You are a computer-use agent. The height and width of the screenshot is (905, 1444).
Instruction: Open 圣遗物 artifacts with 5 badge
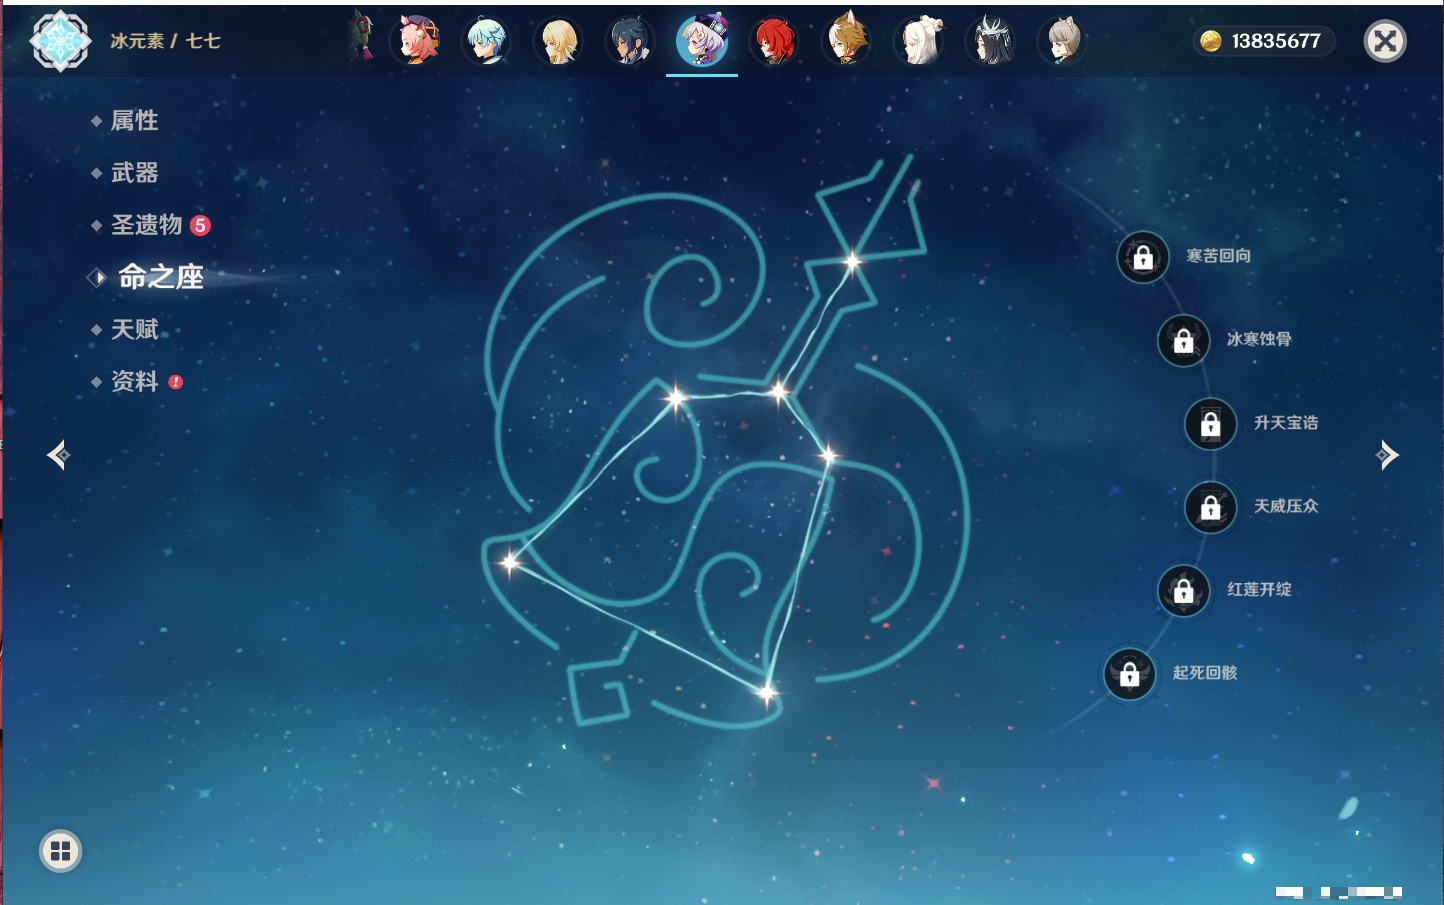pyautogui.click(x=147, y=225)
